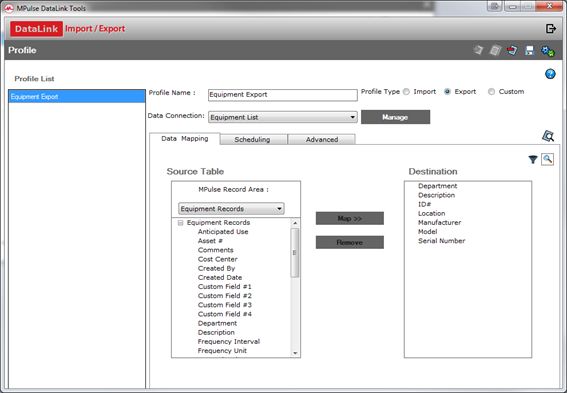Click the red arrow profile icon
This screenshot has width=567, height=393.
[x=512, y=50]
